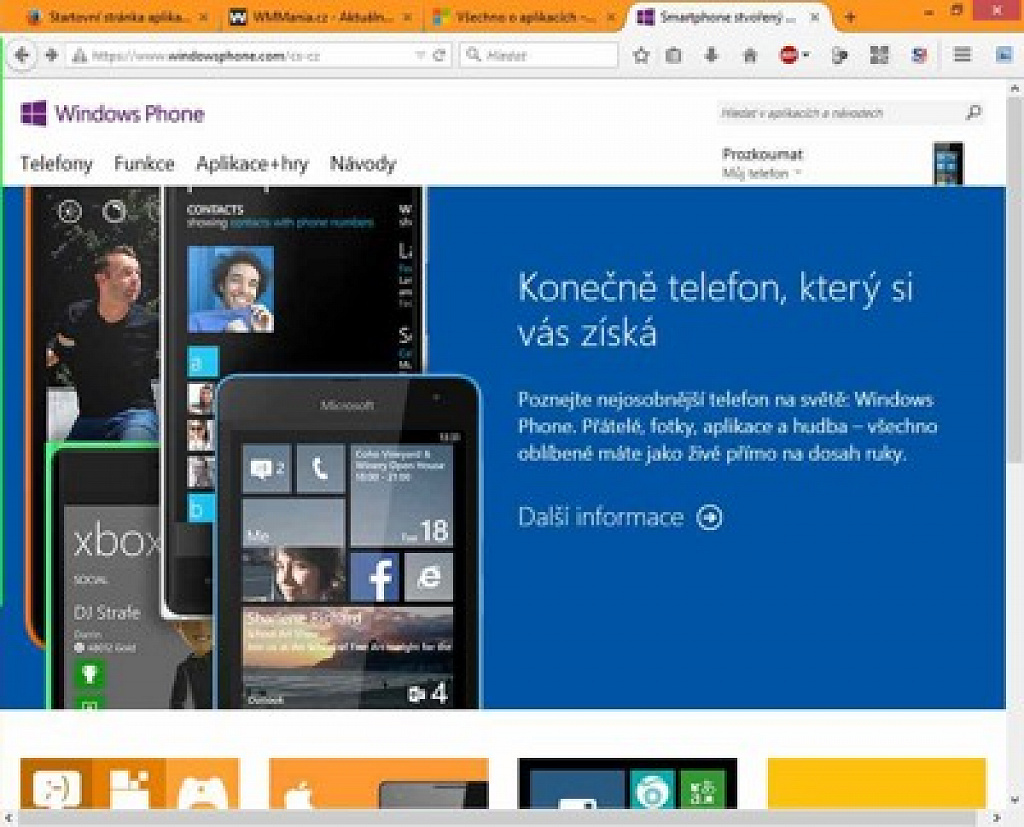Click the black start-screen promo tile
Image resolution: width=1024 pixels, height=827 pixels.
click(x=627, y=783)
